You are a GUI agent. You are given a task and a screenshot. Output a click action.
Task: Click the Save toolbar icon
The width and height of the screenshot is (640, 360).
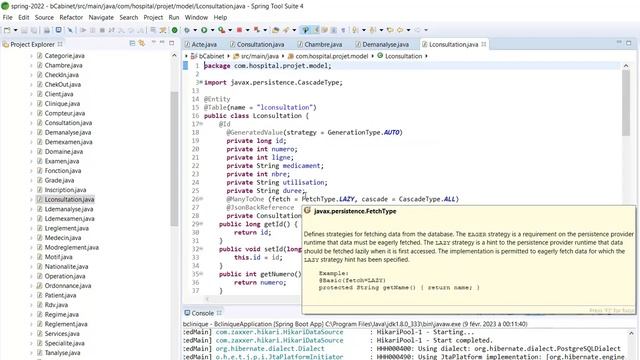click(x=24, y=30)
